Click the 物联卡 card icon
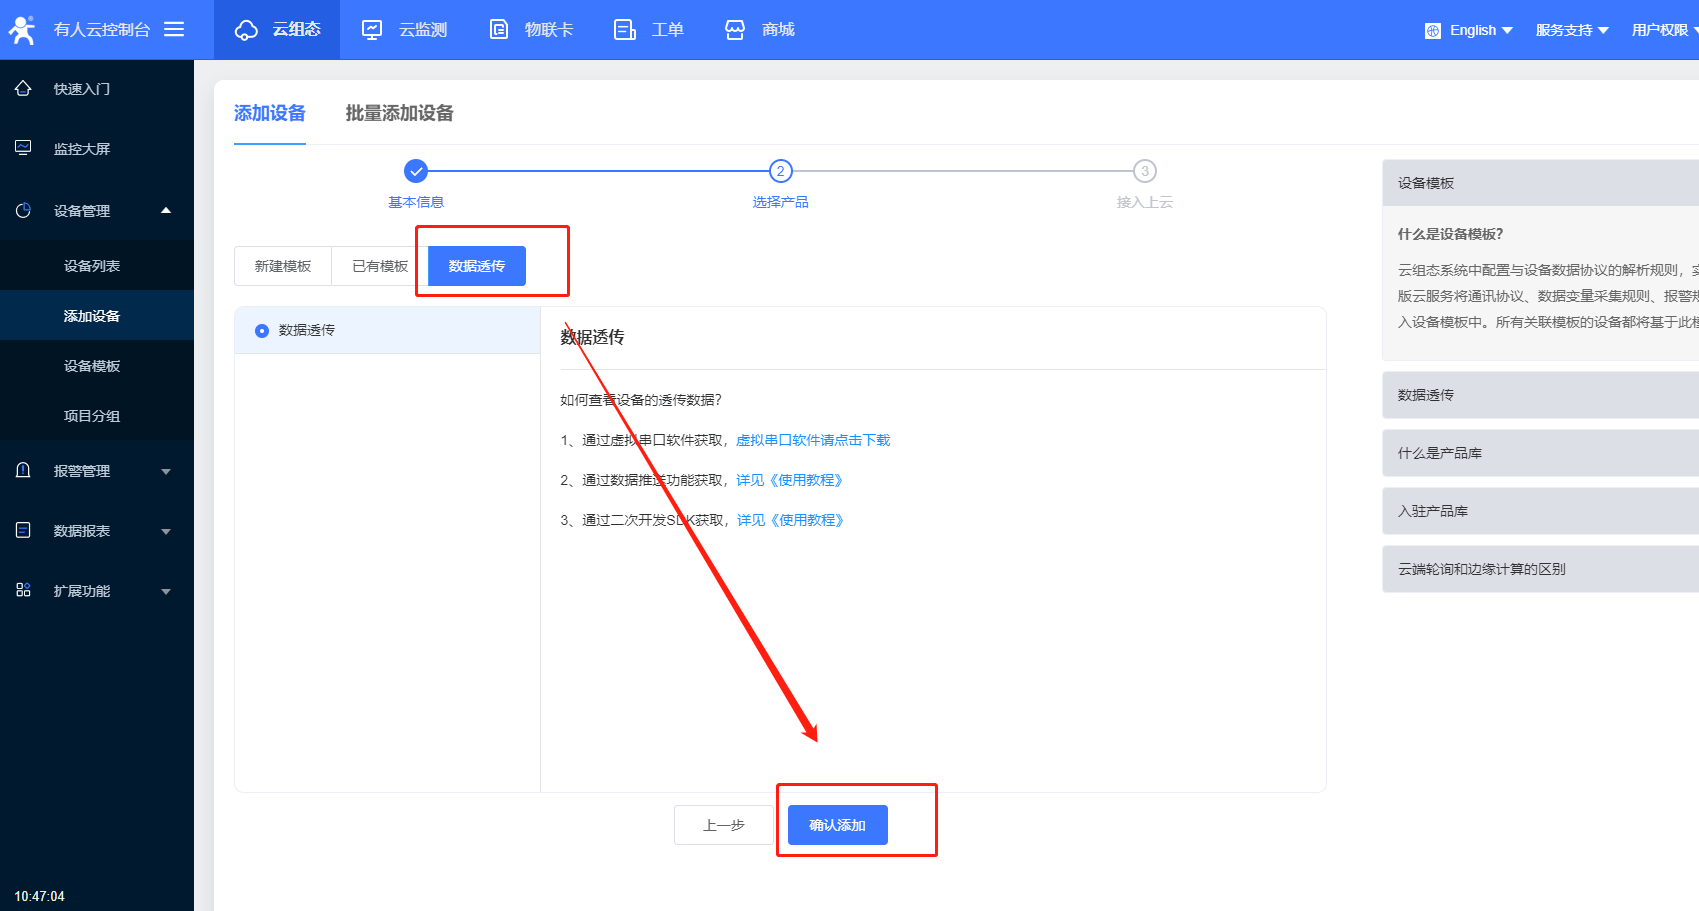The height and width of the screenshot is (911, 1699). 499,30
